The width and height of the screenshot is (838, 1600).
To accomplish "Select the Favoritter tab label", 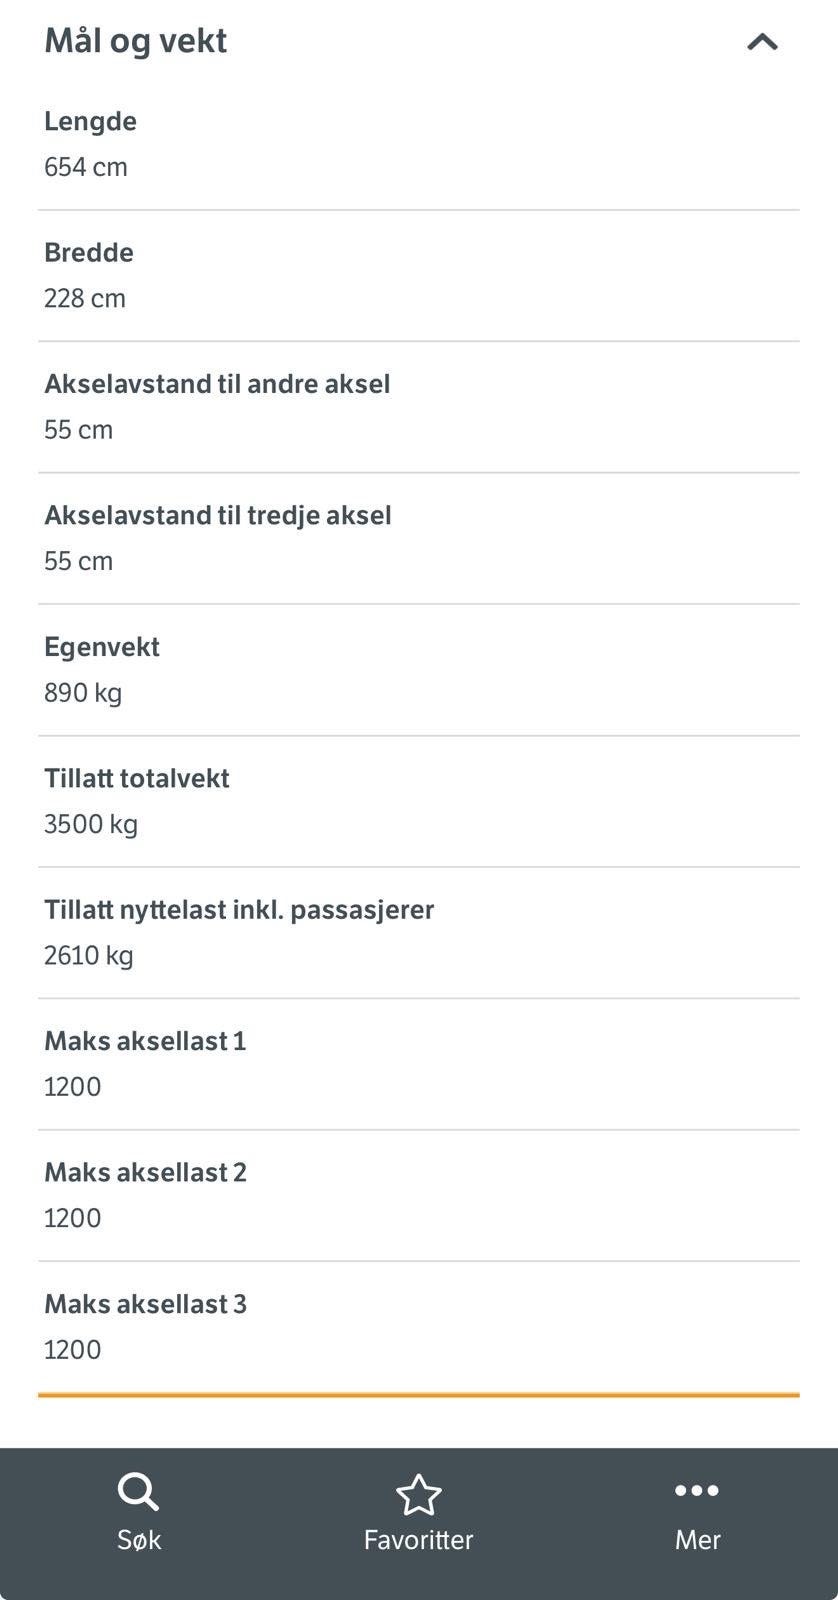I will (418, 1540).
